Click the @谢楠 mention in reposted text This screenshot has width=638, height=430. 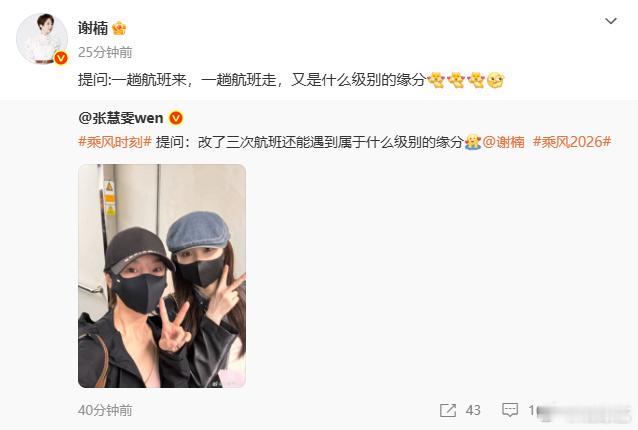tap(504, 142)
